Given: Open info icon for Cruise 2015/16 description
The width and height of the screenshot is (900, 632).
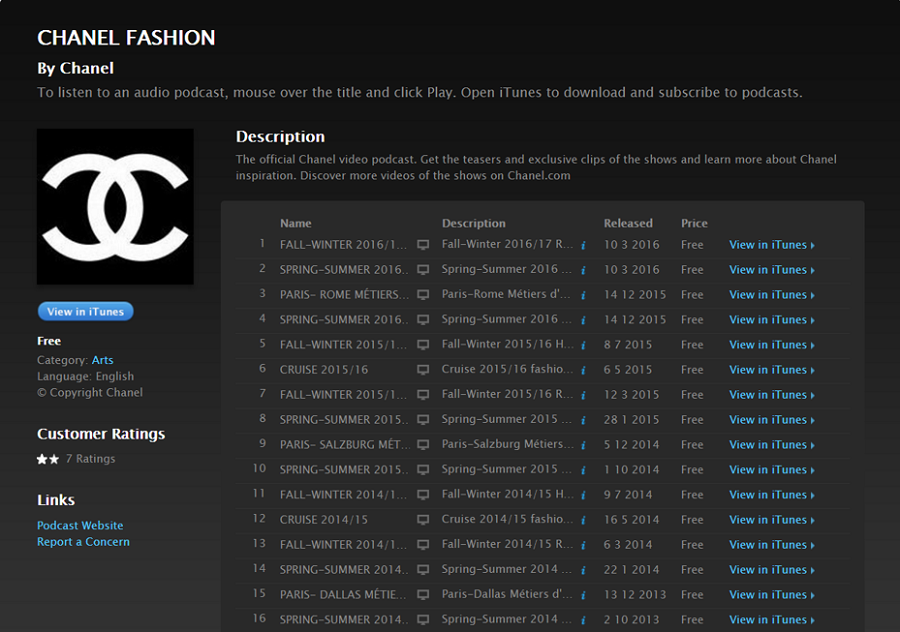Looking at the screenshot, I should pos(583,371).
